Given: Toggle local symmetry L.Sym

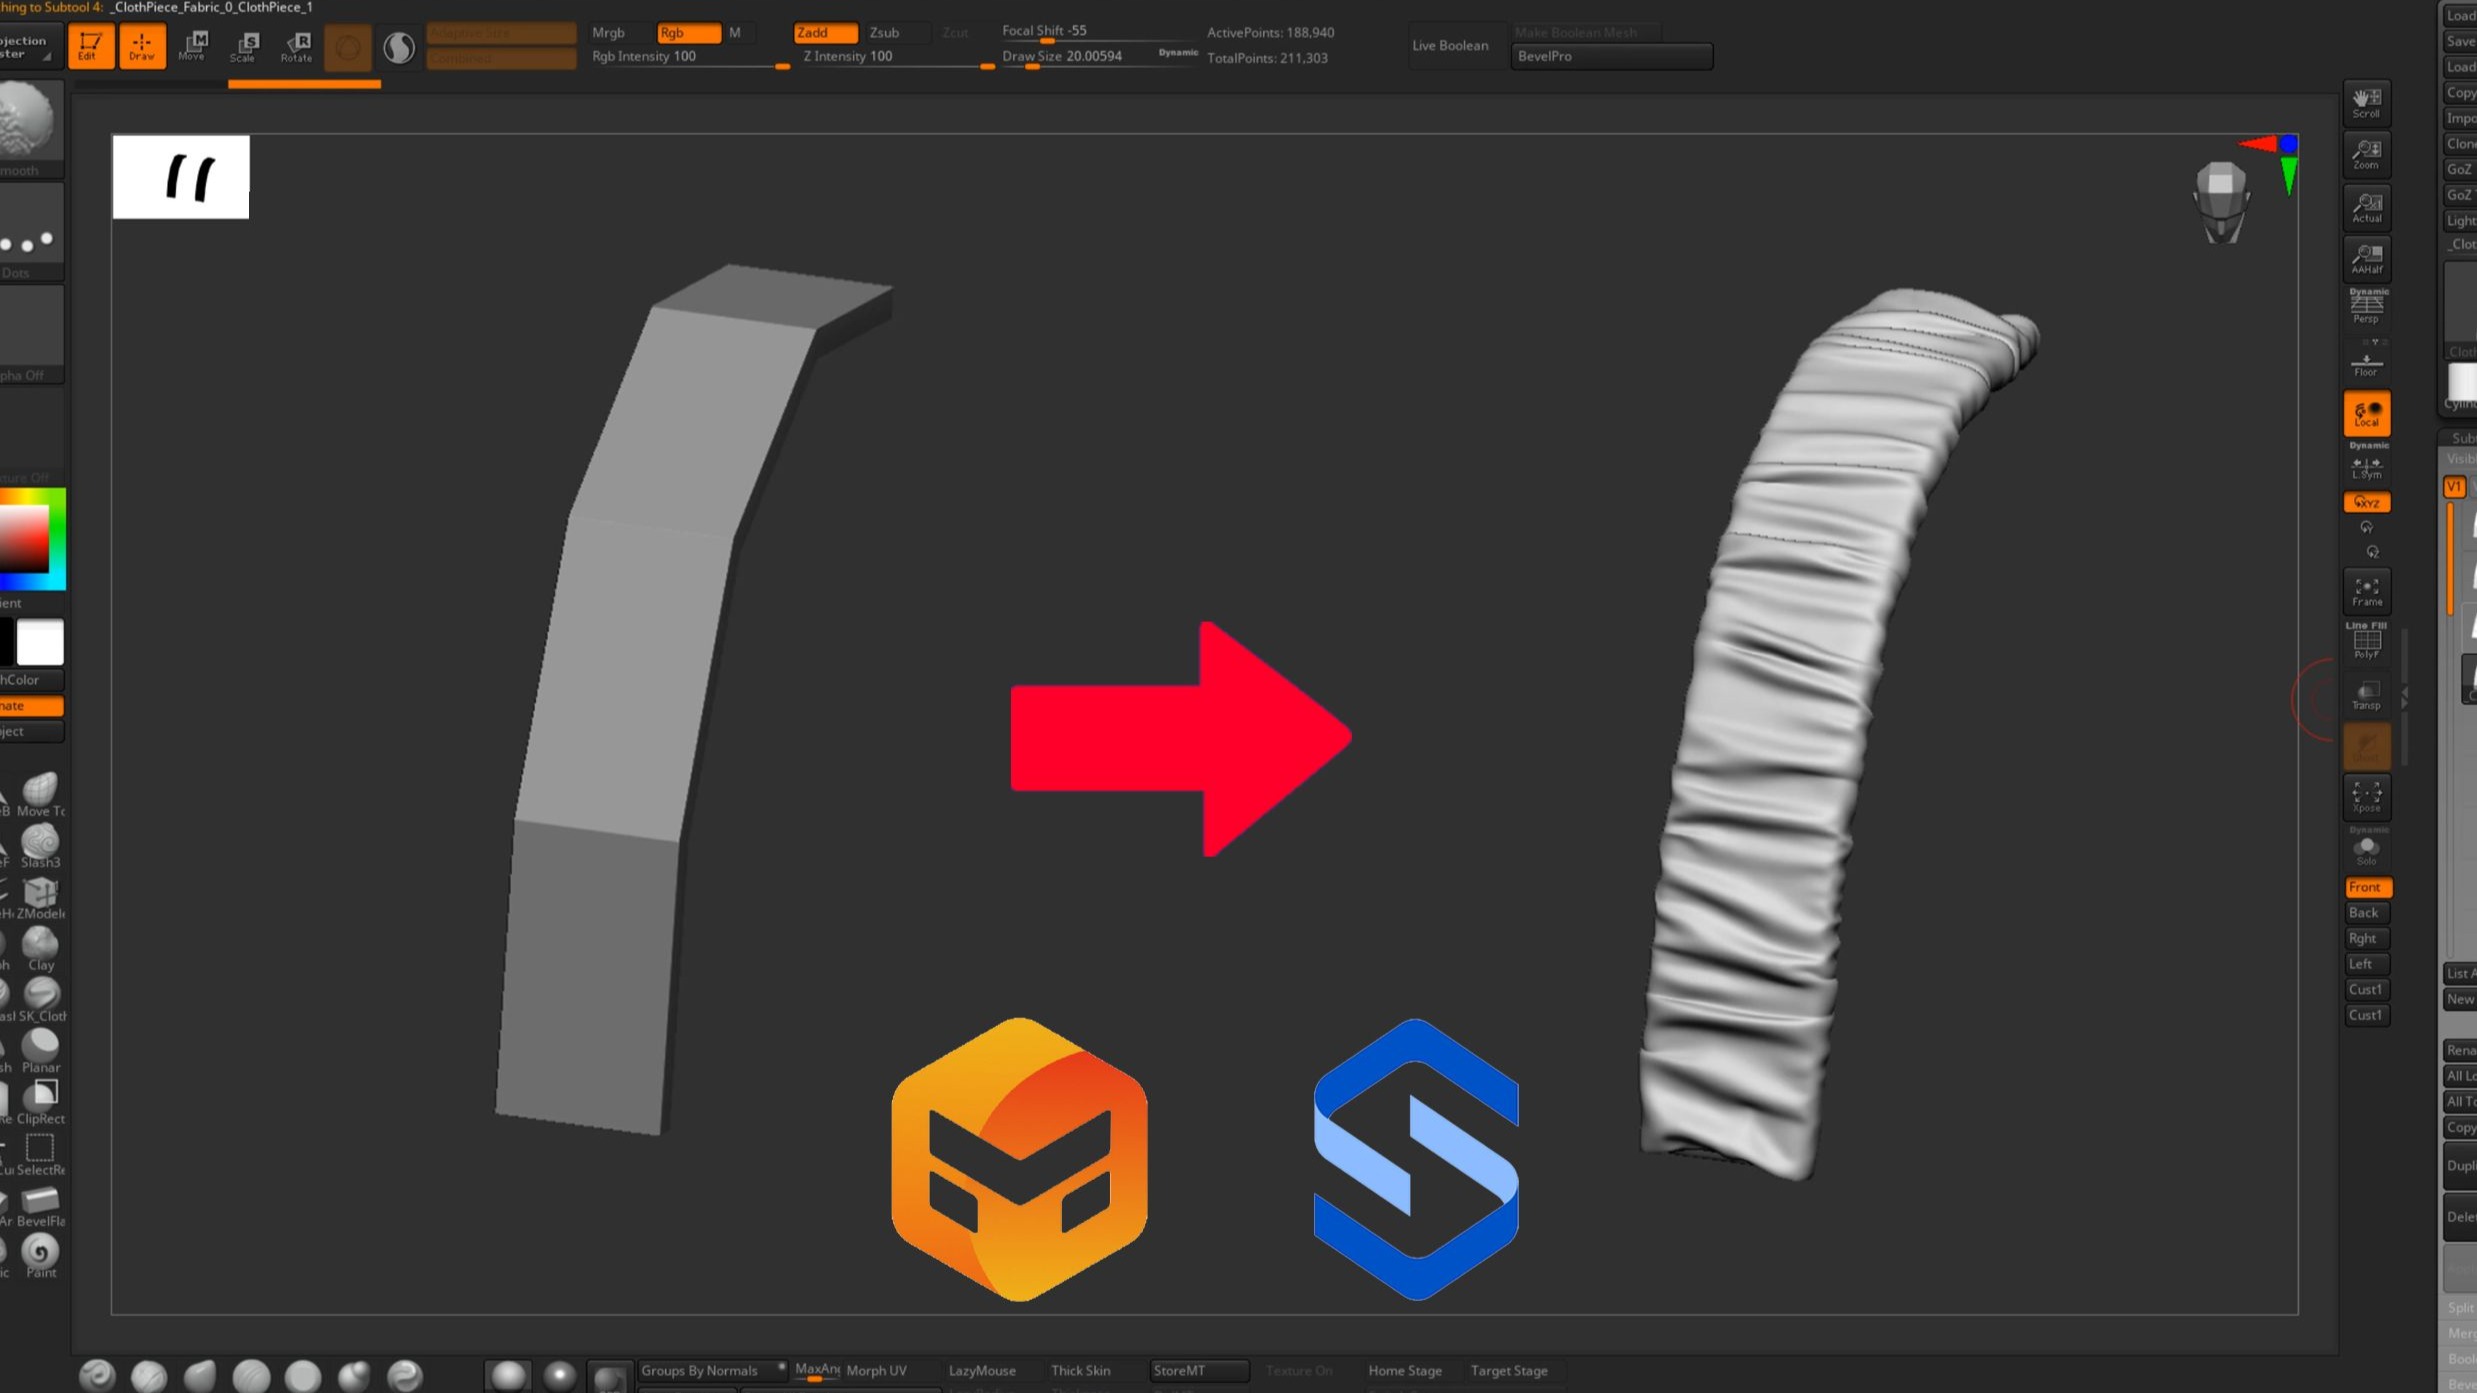Looking at the screenshot, I should 2366,466.
